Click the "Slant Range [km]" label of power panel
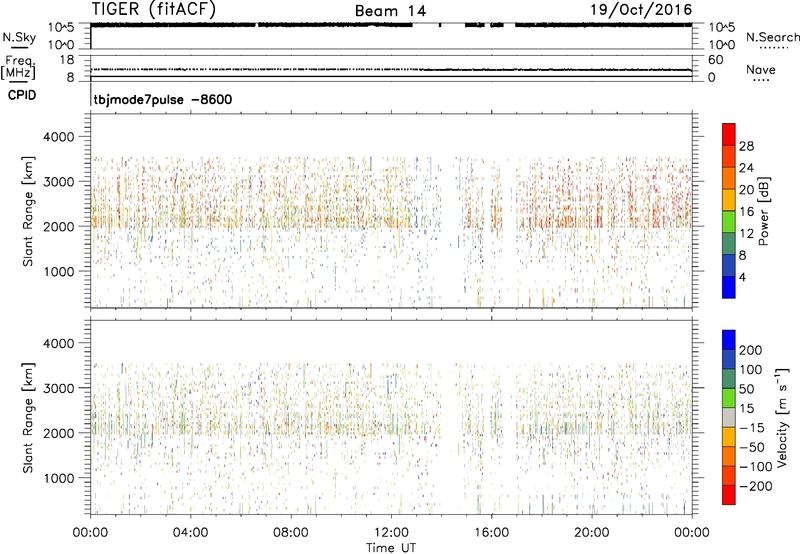This screenshot has height=554, width=800. [28, 211]
